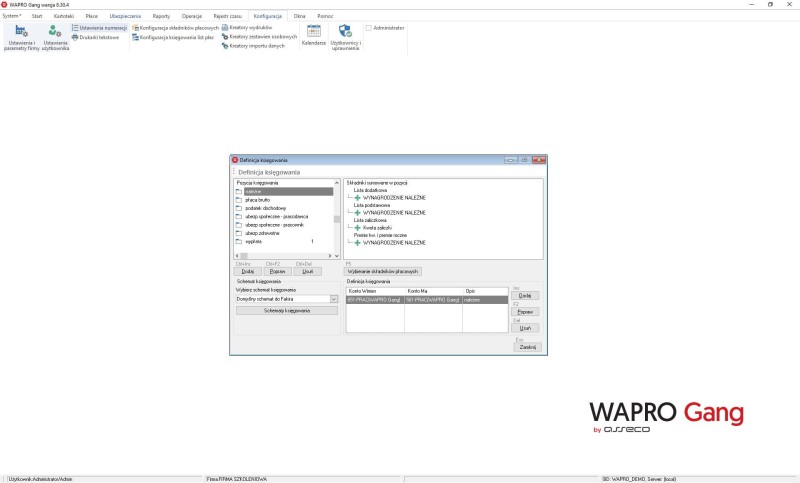Maximize the Definicja księgowania dialog
800x483 pixels.
(524, 160)
